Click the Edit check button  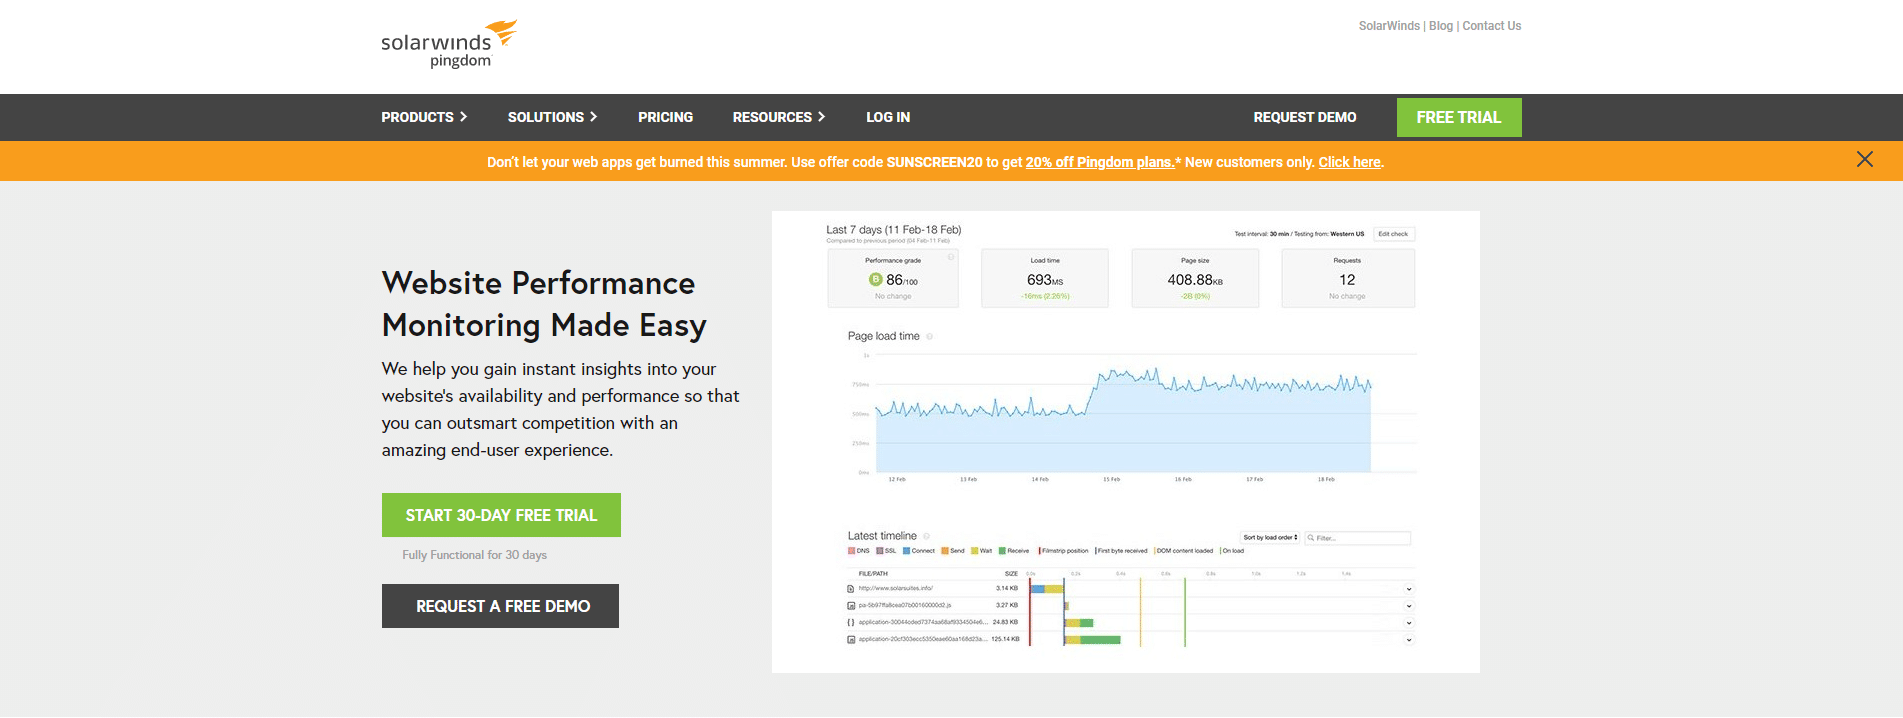(1393, 234)
